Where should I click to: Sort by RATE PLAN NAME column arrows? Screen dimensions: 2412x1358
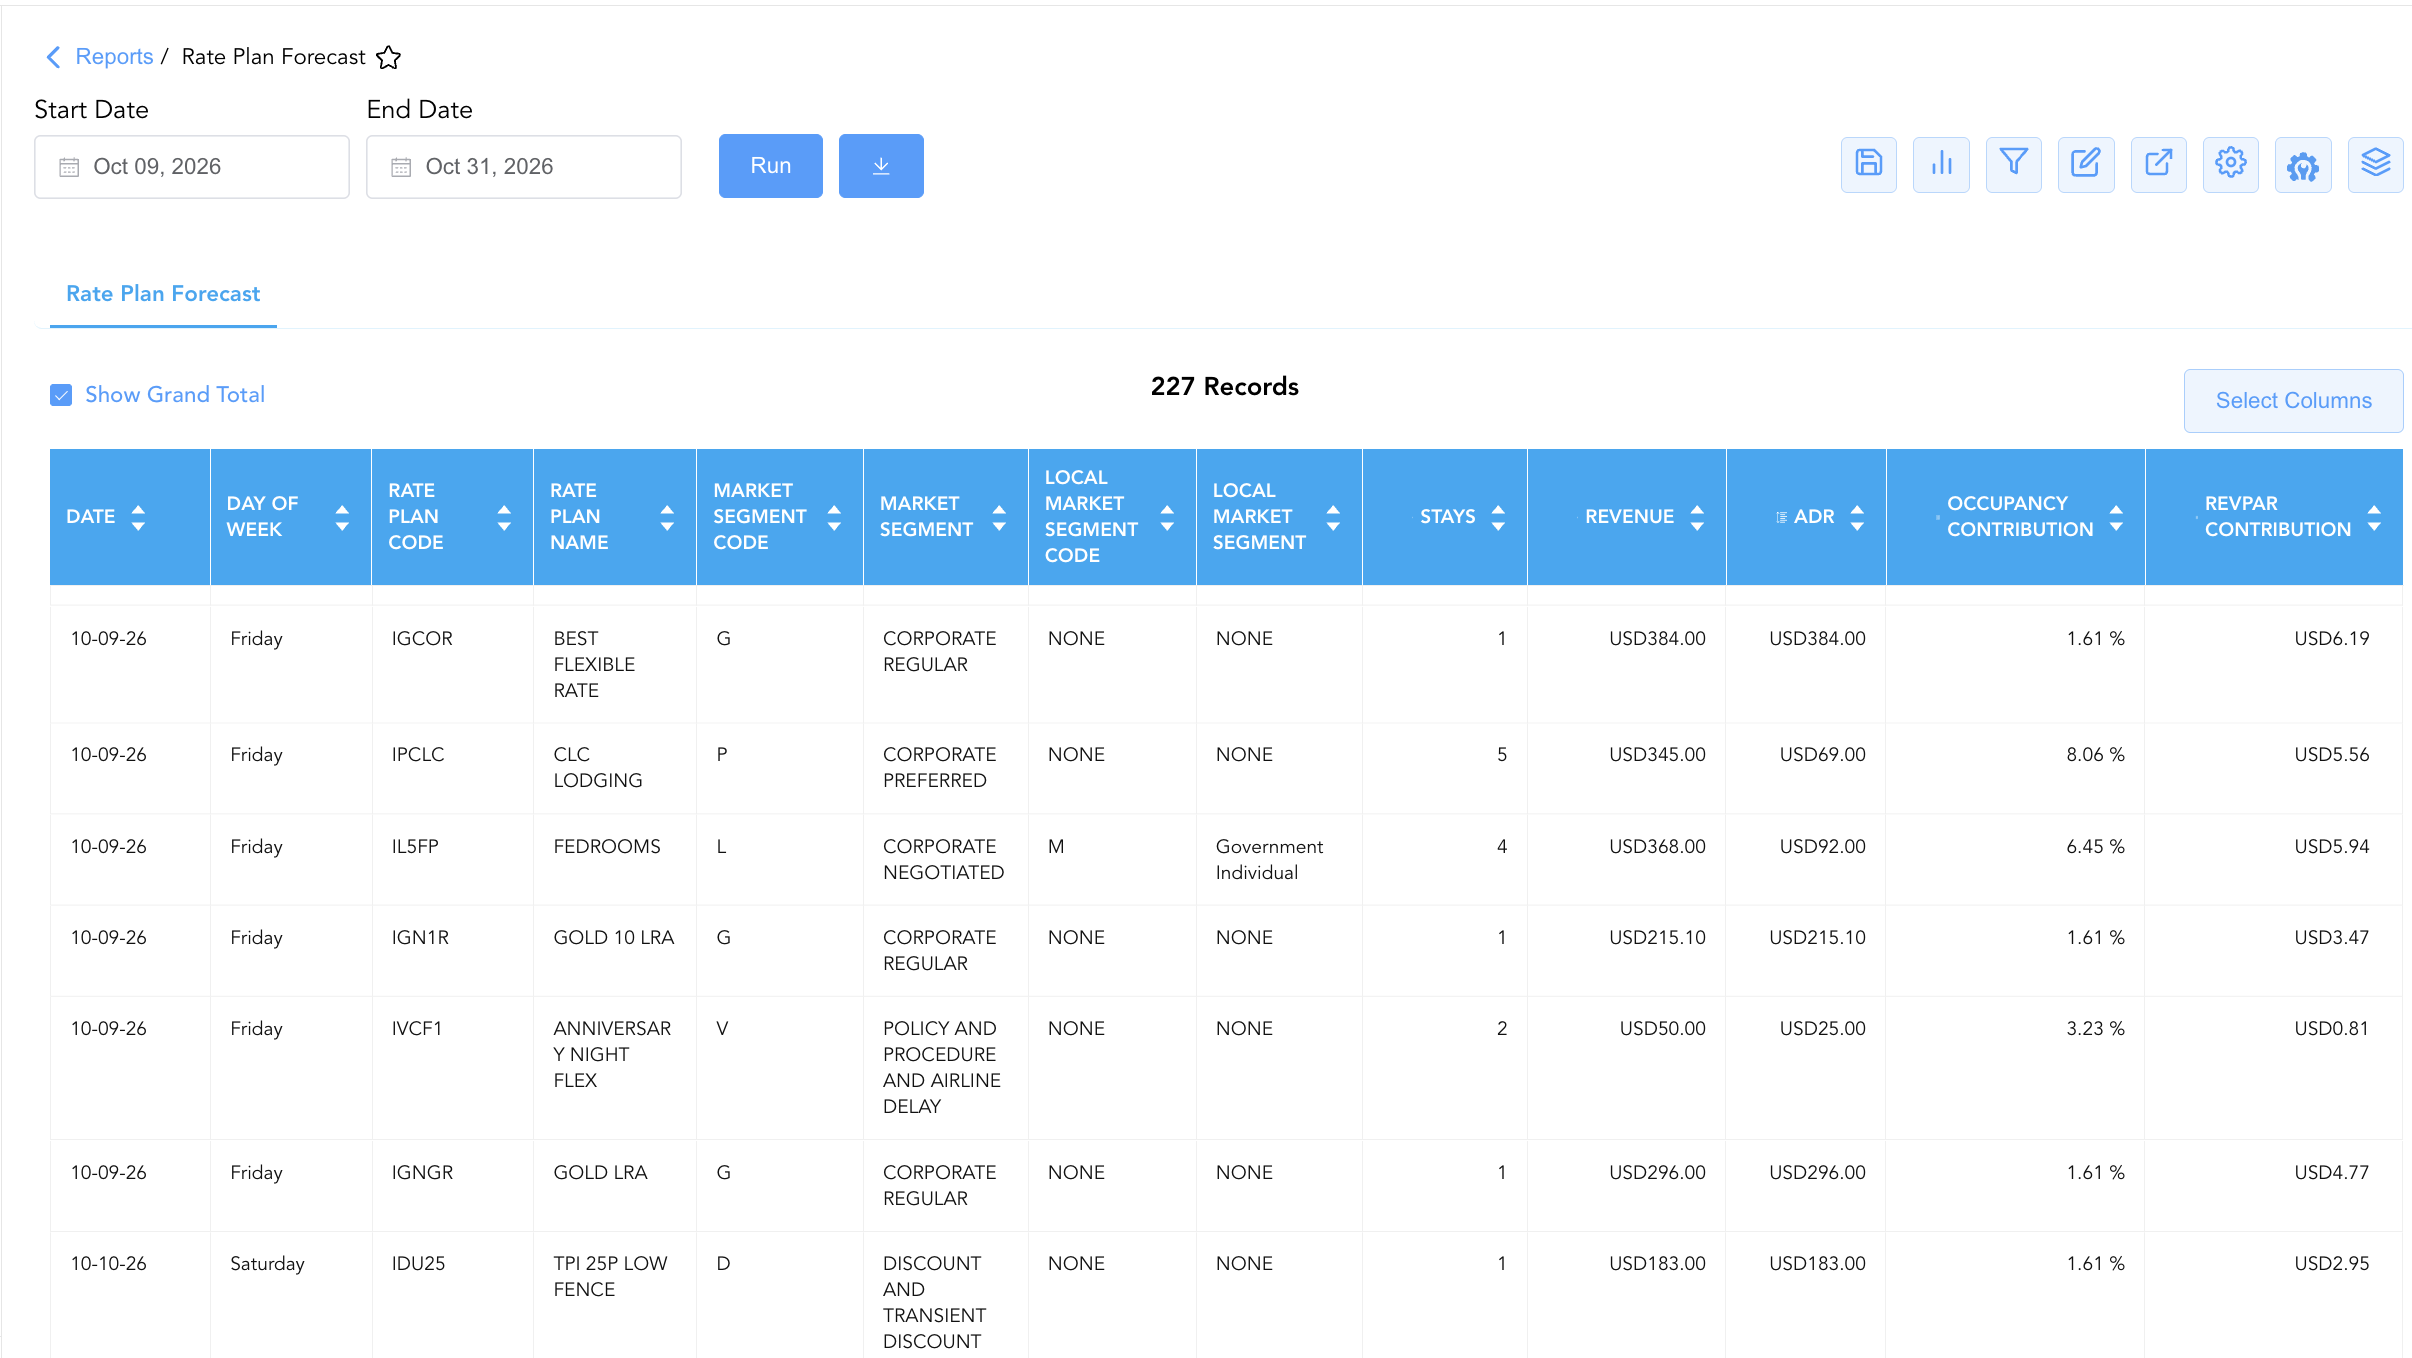point(667,517)
